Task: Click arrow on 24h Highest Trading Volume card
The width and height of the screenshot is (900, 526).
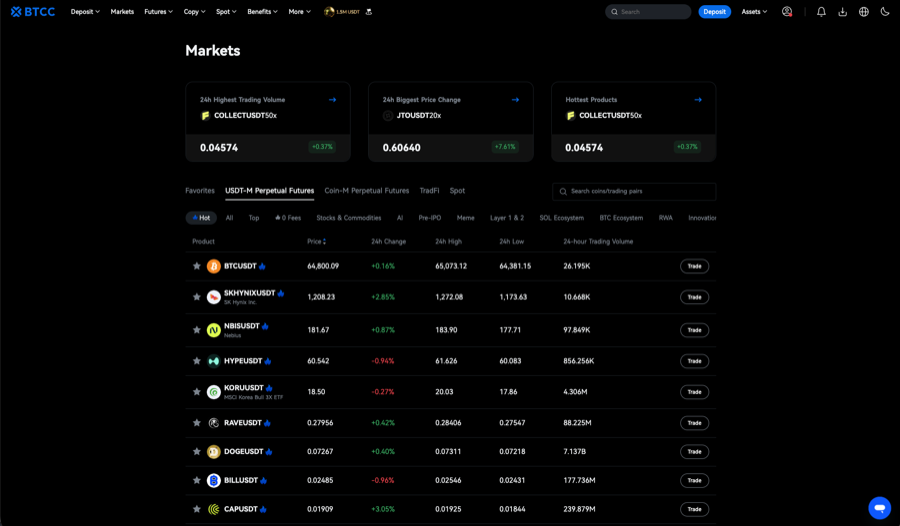Action: 332,99
